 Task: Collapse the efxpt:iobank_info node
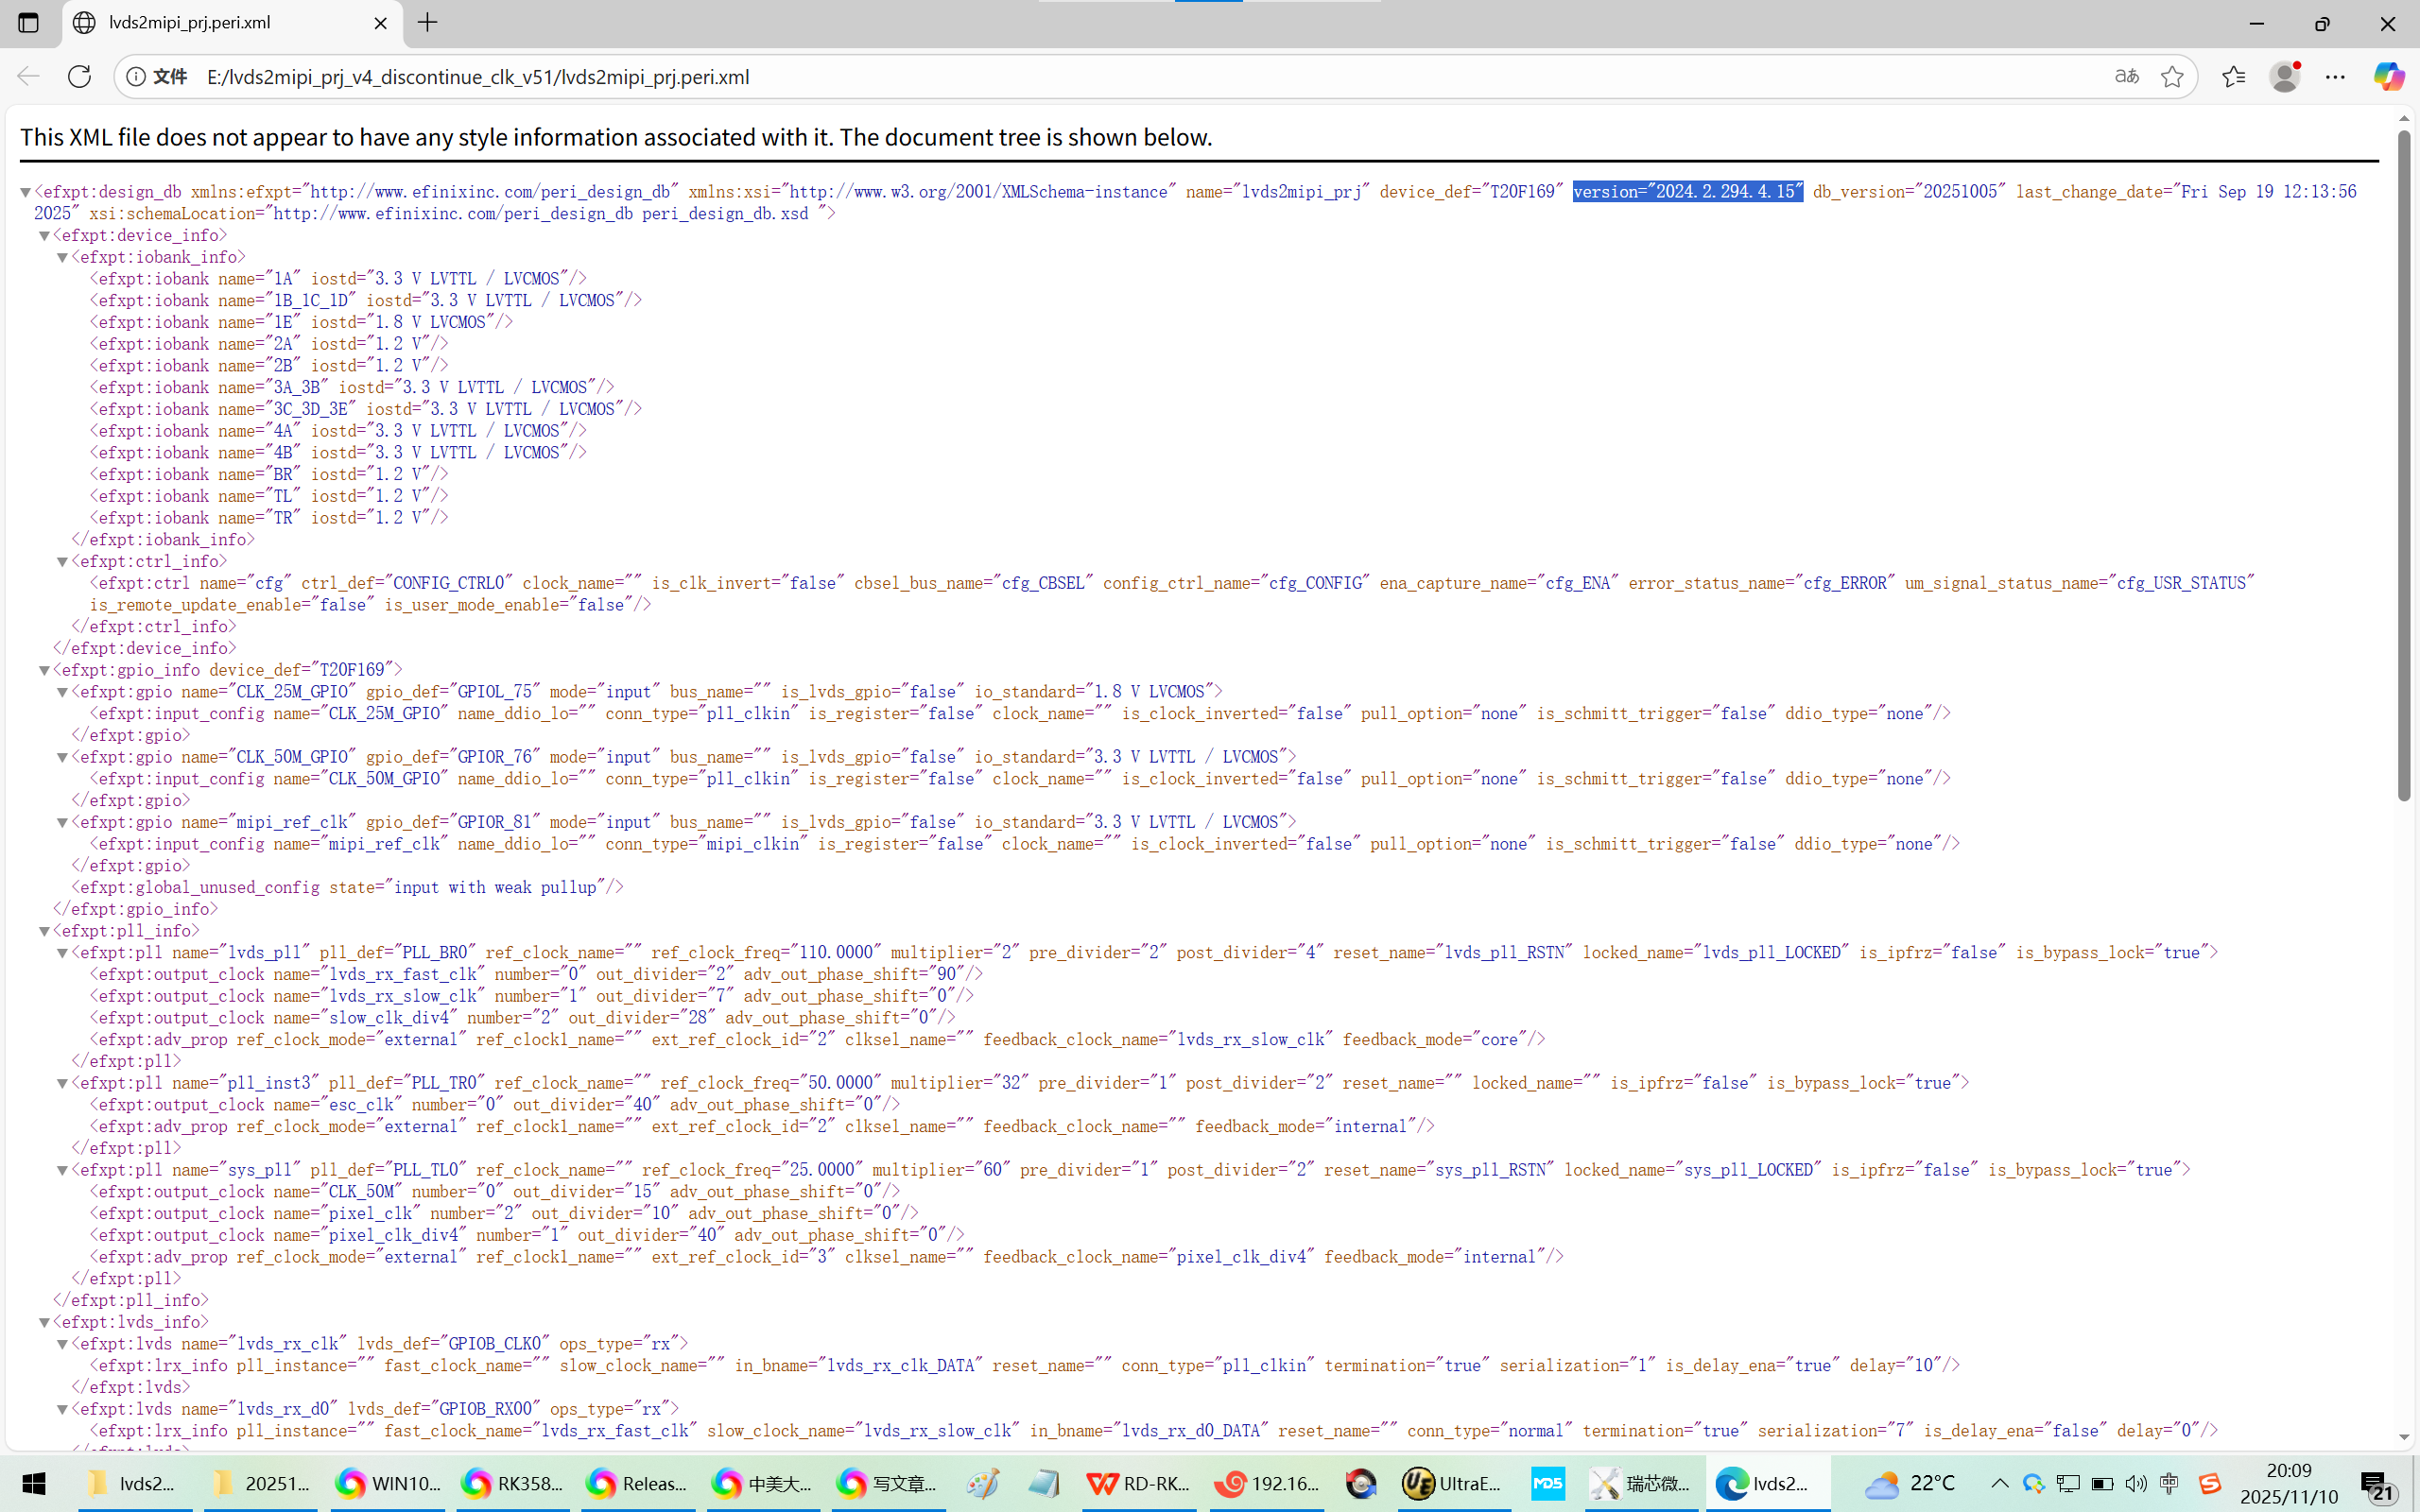click(62, 257)
